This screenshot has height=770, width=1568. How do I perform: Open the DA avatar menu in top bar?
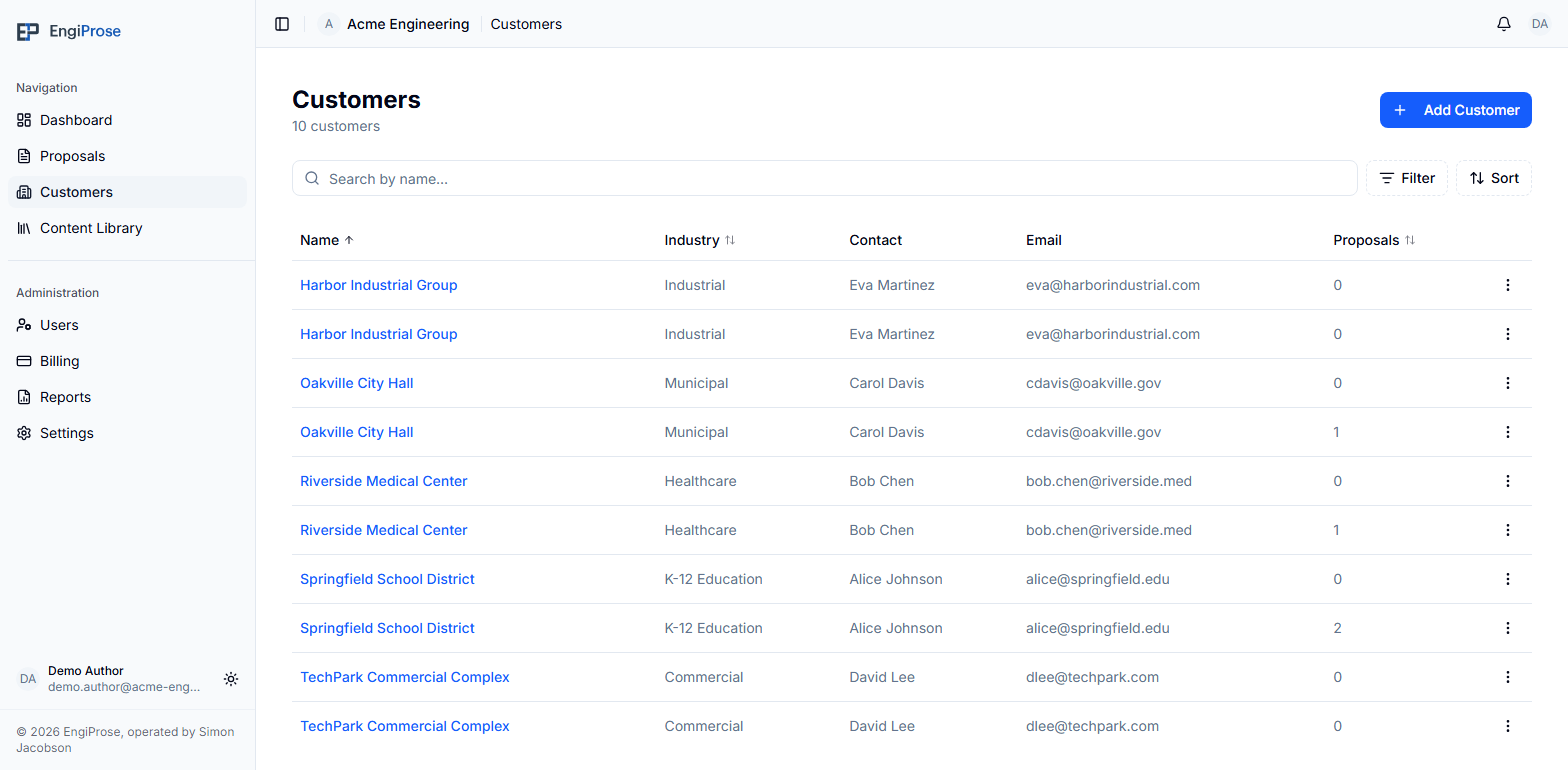tap(1540, 24)
